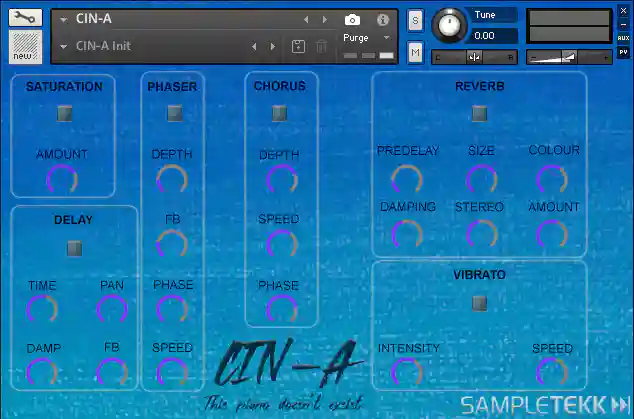This screenshot has height=419, width=634.
Task: Click the new instrument icon thumbnail
Action: point(25,47)
